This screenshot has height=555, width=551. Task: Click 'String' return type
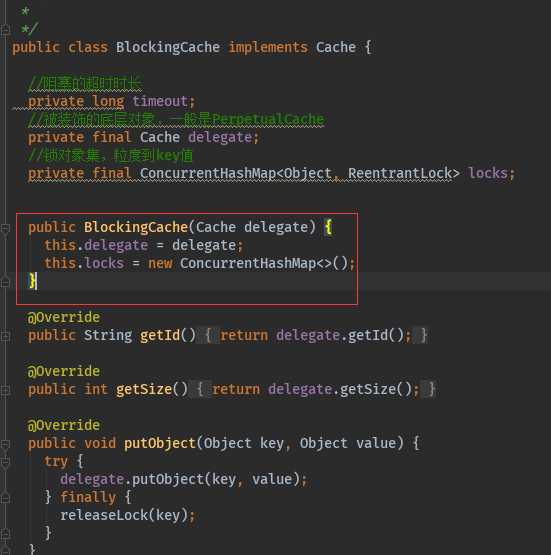108,336
